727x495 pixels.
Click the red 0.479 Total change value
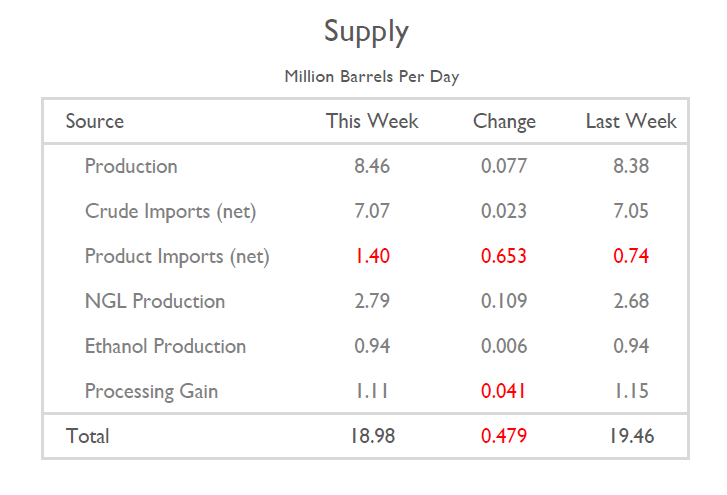pos(504,437)
